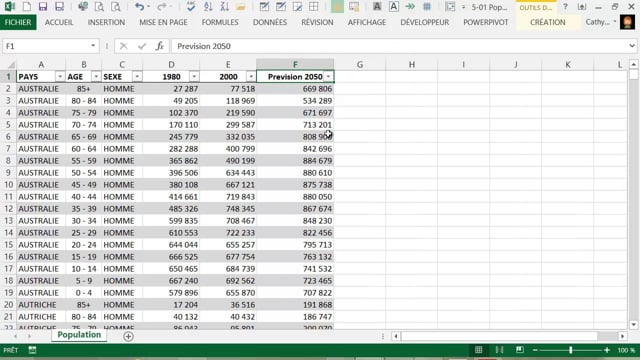Switch to the DÉVELOPPEUR ribbon tab
The image size is (640, 360).
click(x=424, y=22)
